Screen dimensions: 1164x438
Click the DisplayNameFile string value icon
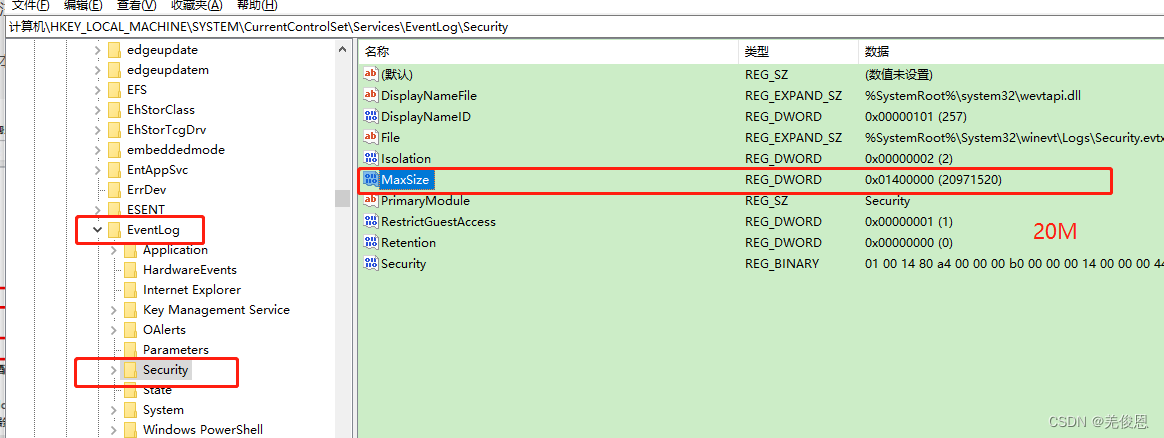pos(370,95)
